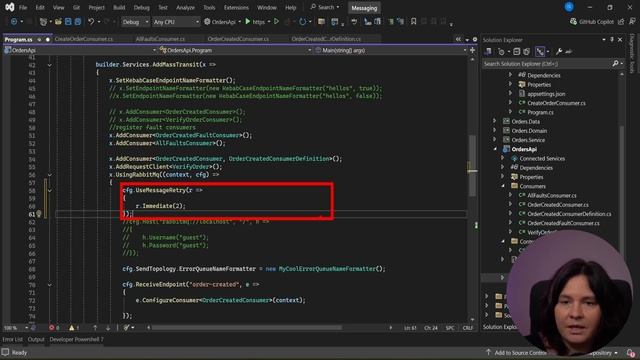This screenshot has width=640, height=360.
Task: Open the Debug configuration dropdown
Action: pos(135,22)
